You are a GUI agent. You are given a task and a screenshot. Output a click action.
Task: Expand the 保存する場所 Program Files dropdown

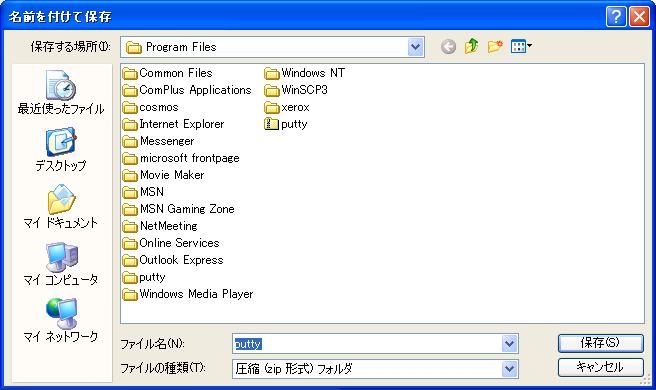(x=415, y=47)
